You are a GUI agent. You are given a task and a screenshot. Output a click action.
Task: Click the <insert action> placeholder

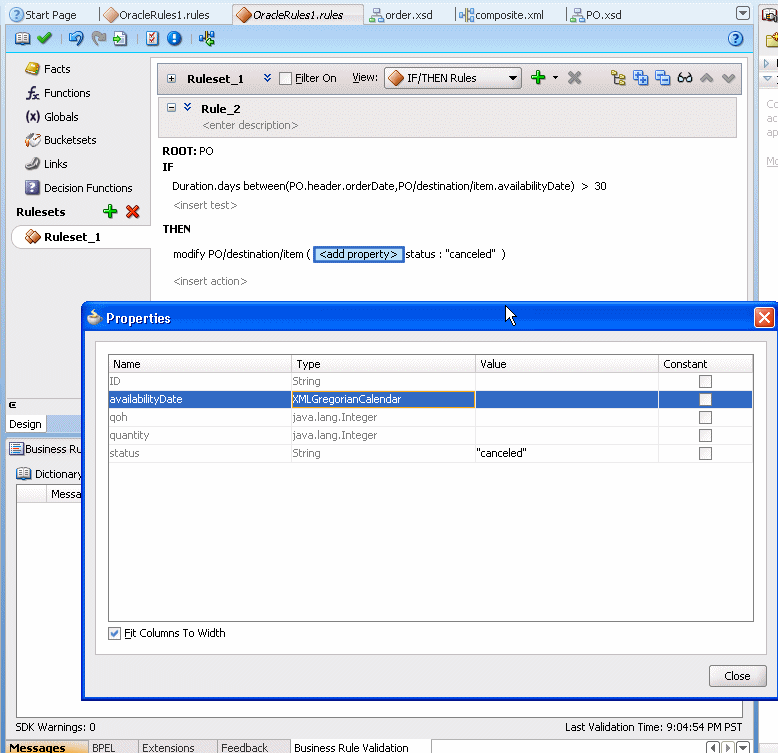pyautogui.click(x=210, y=281)
